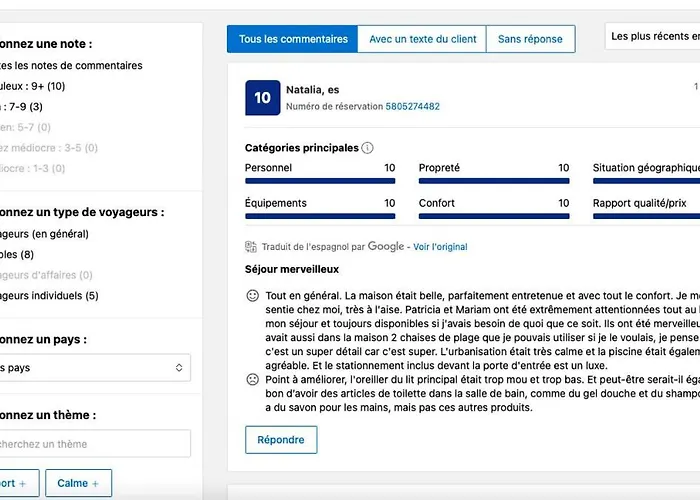The image size is (700, 500).
Task: Click the happy smiley icon beside positive comment
Action: pos(252,297)
